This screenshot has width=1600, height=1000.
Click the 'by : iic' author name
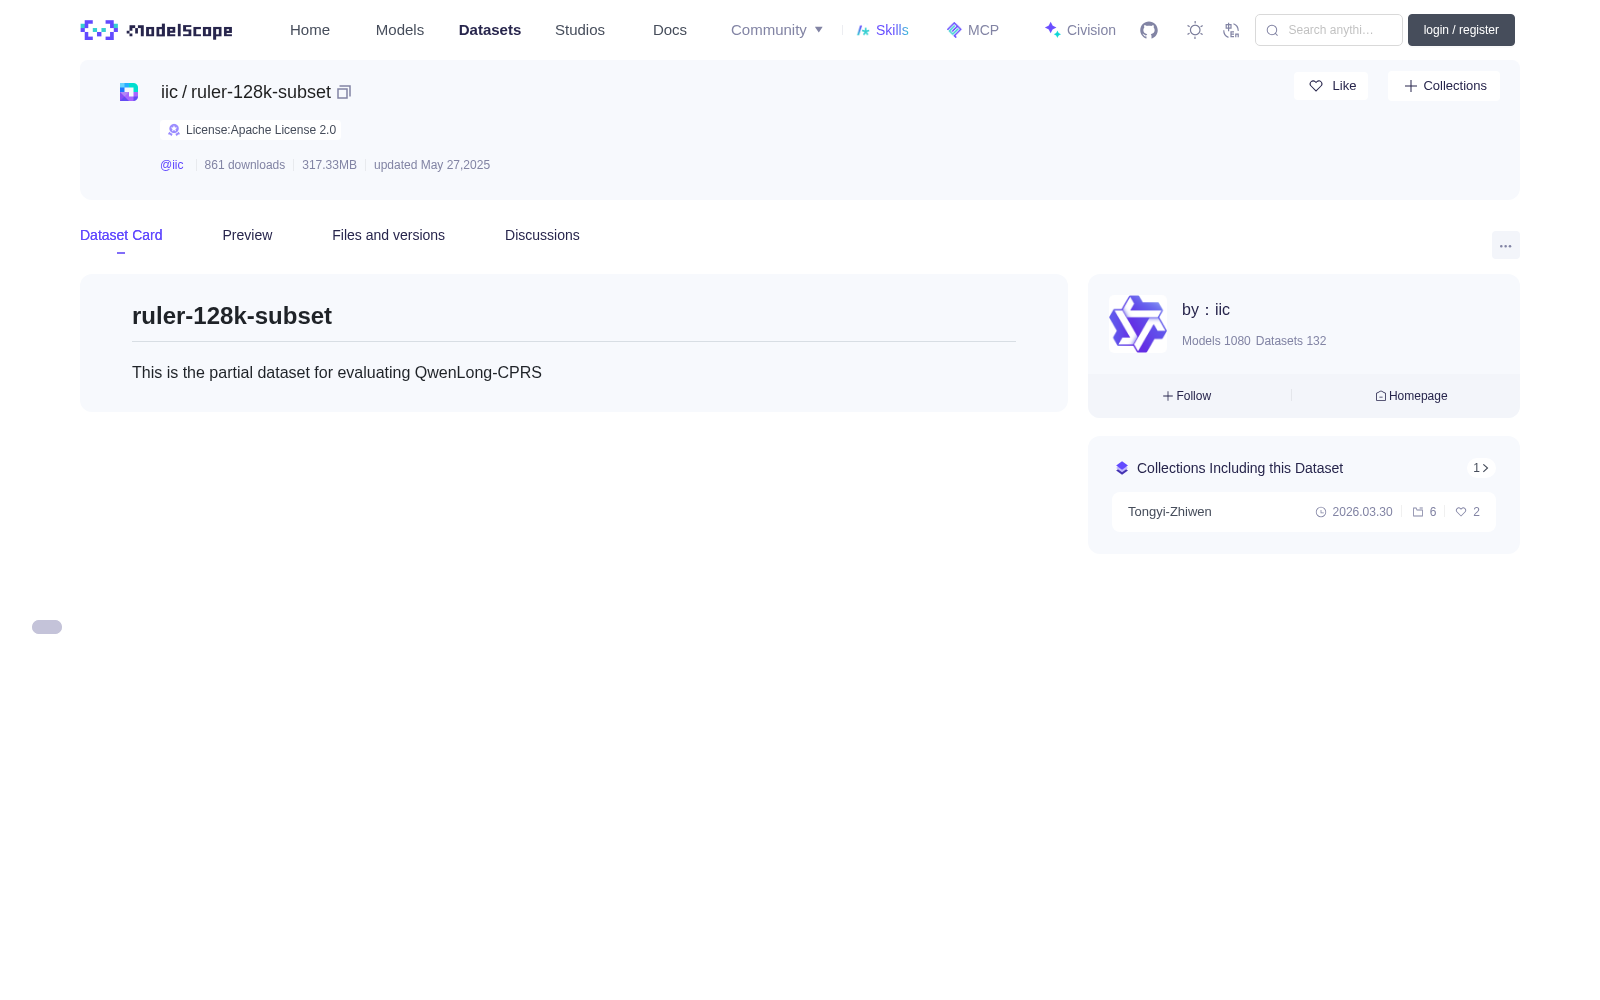[x=1206, y=310]
